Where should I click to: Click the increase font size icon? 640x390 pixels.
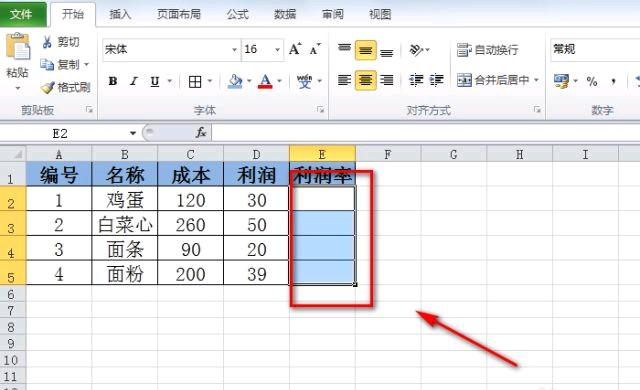295,49
